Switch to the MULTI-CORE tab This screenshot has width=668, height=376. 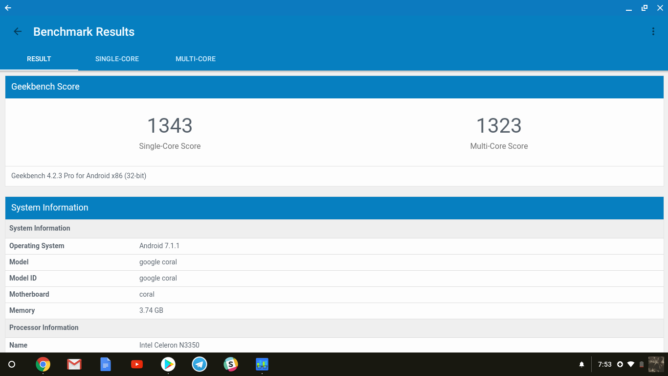coord(196,59)
